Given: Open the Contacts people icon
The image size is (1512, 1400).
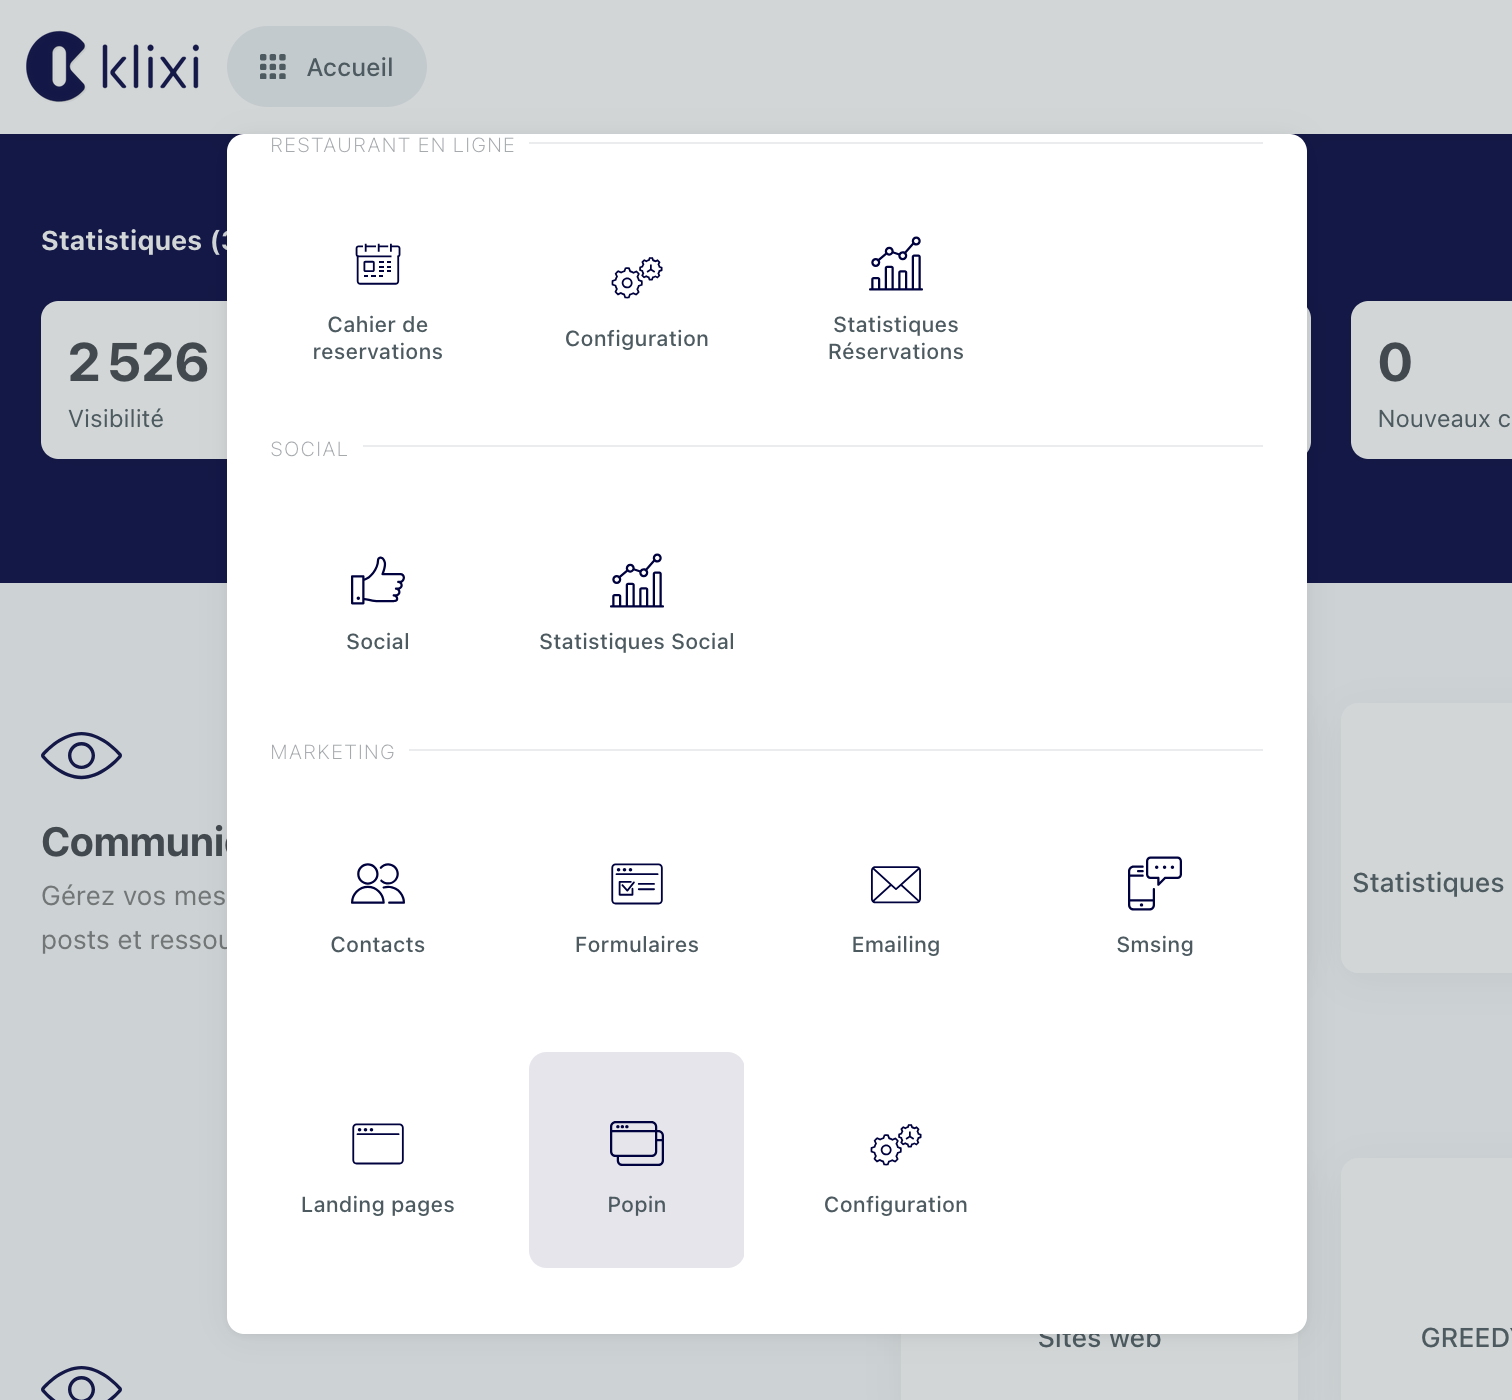Looking at the screenshot, I should [378, 884].
